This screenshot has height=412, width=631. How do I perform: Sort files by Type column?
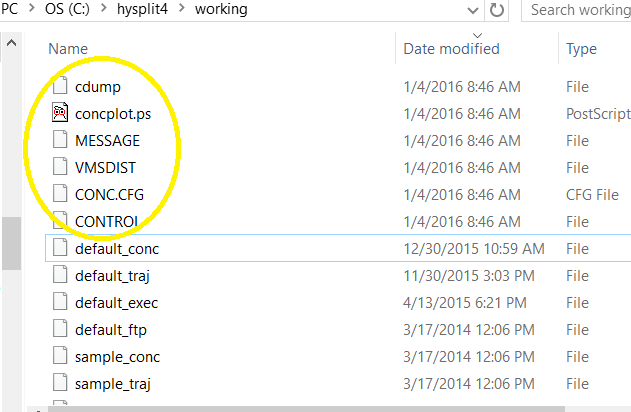(581, 48)
